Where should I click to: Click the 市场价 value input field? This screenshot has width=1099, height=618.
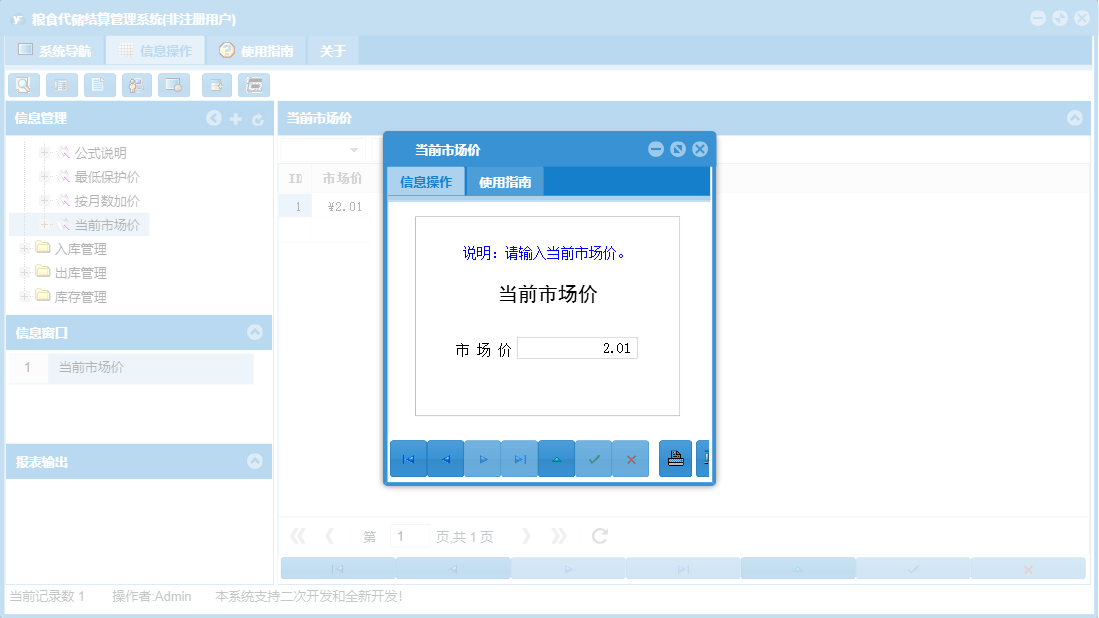point(577,348)
